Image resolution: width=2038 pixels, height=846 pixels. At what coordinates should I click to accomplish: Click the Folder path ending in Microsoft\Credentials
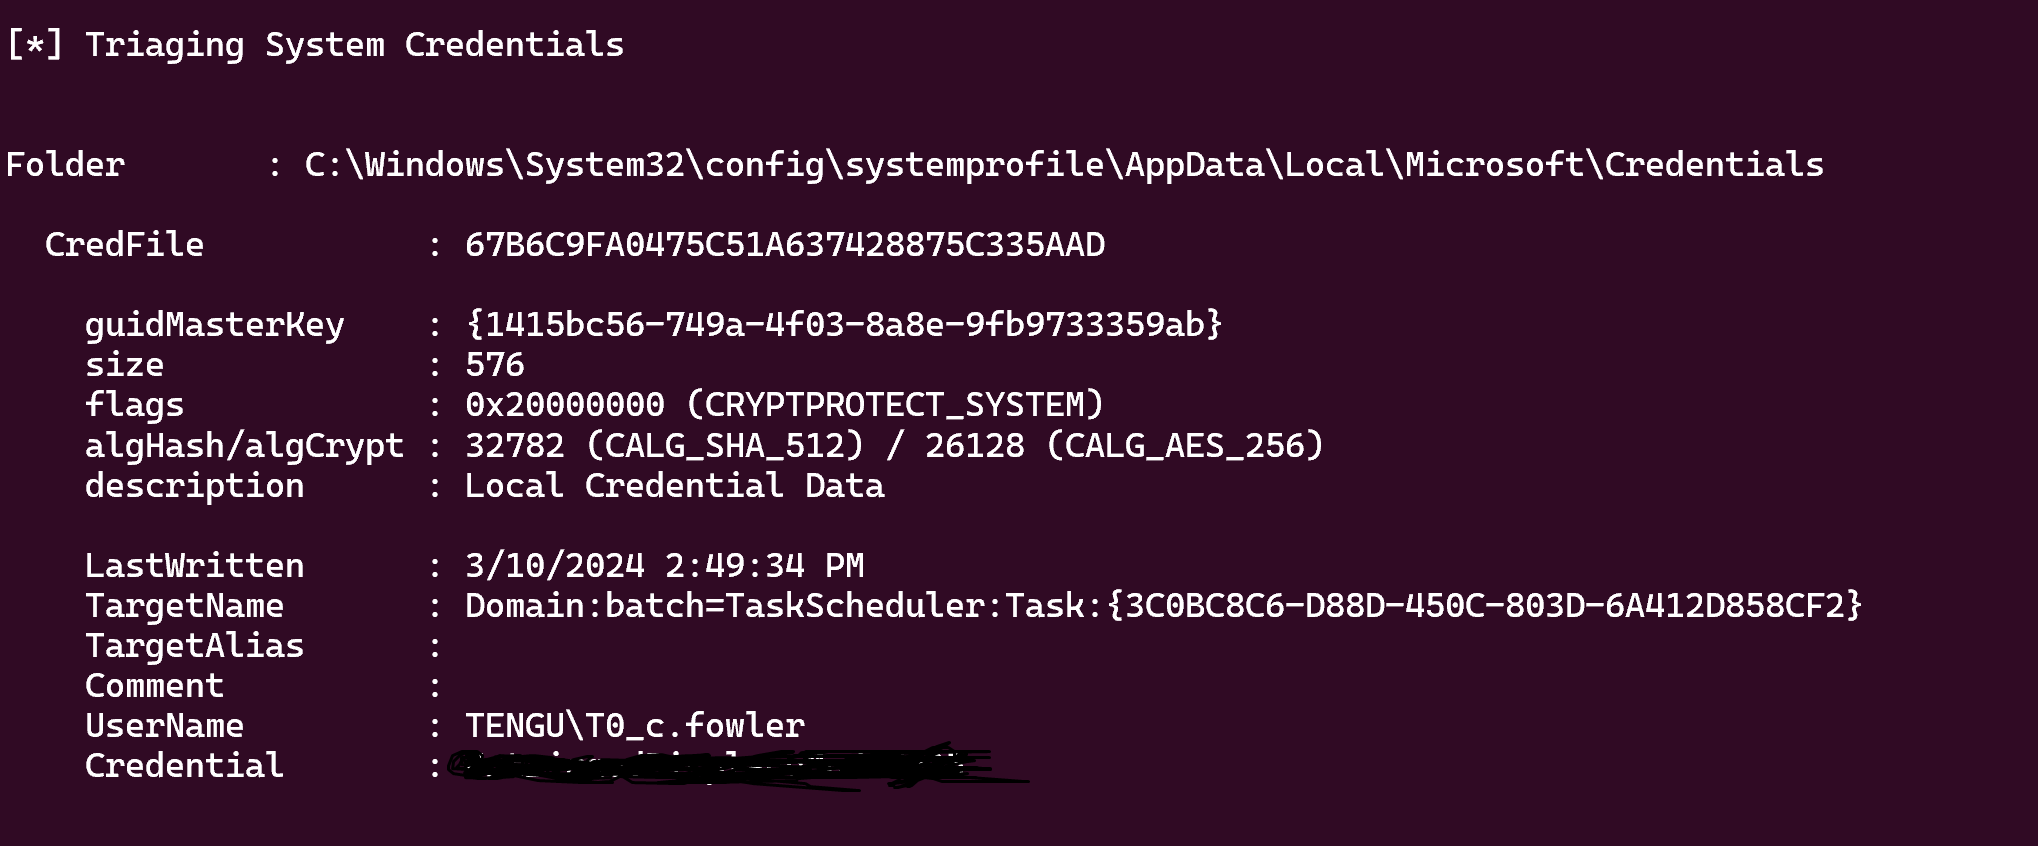1064,165
